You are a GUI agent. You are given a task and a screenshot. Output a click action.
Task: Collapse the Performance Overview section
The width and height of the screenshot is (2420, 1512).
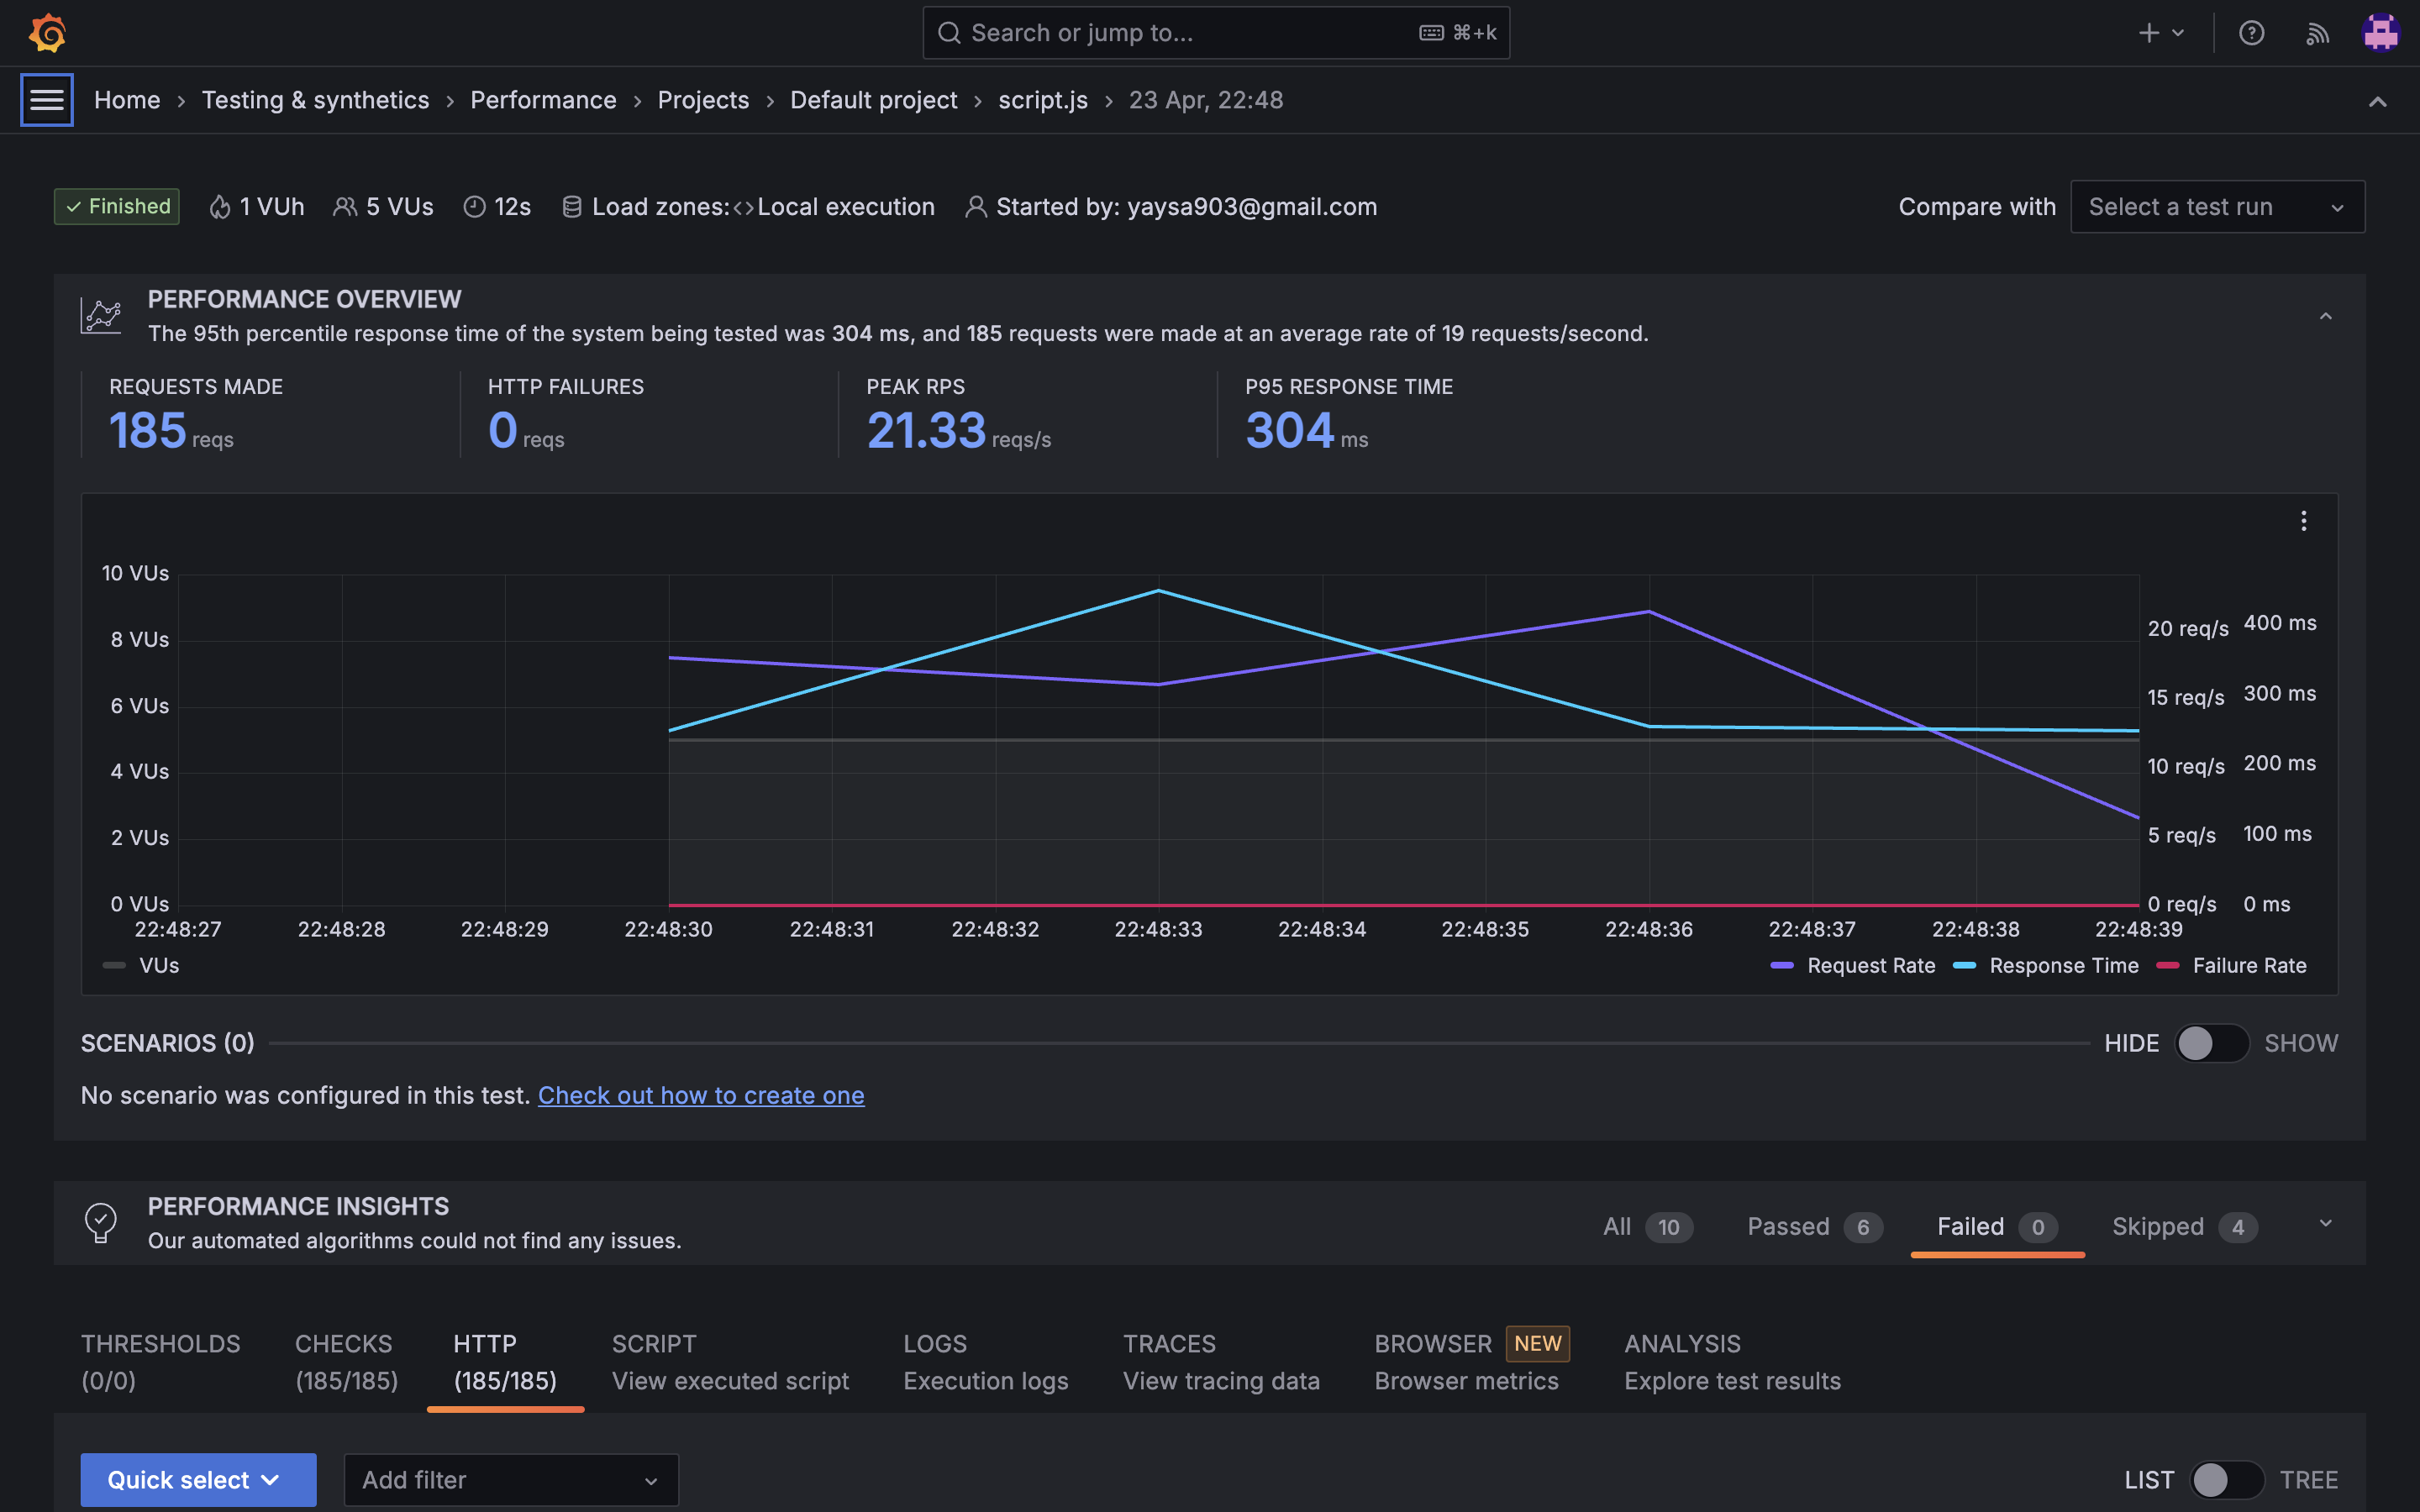[x=2325, y=316]
